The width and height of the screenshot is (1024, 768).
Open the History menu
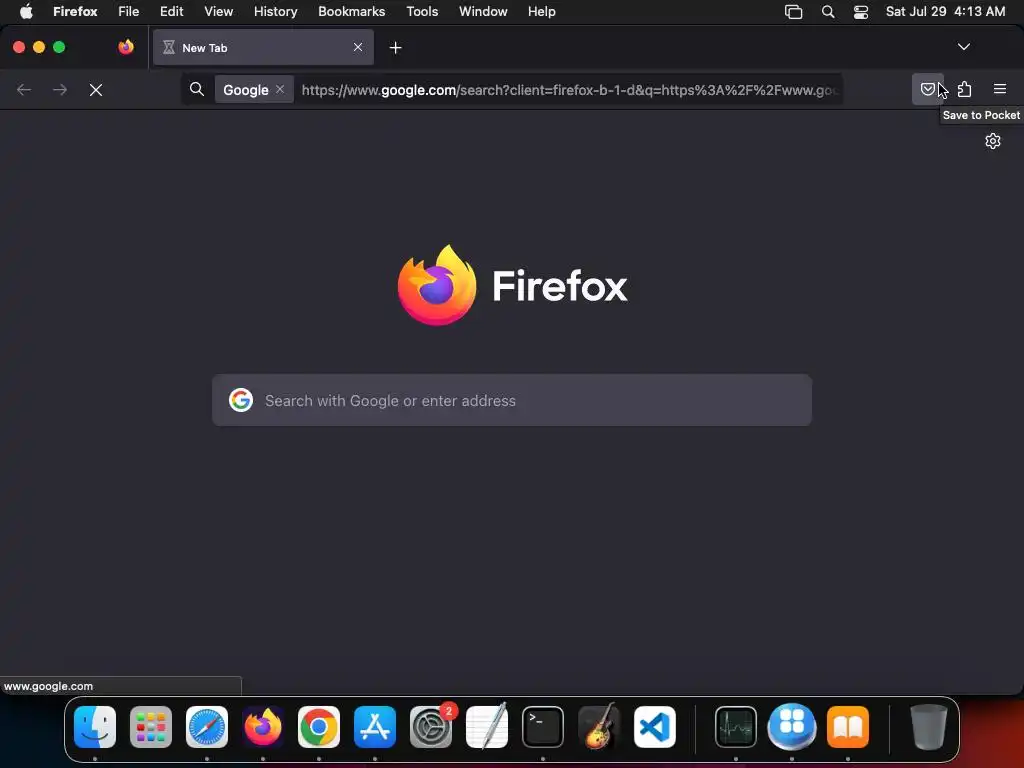point(276,12)
